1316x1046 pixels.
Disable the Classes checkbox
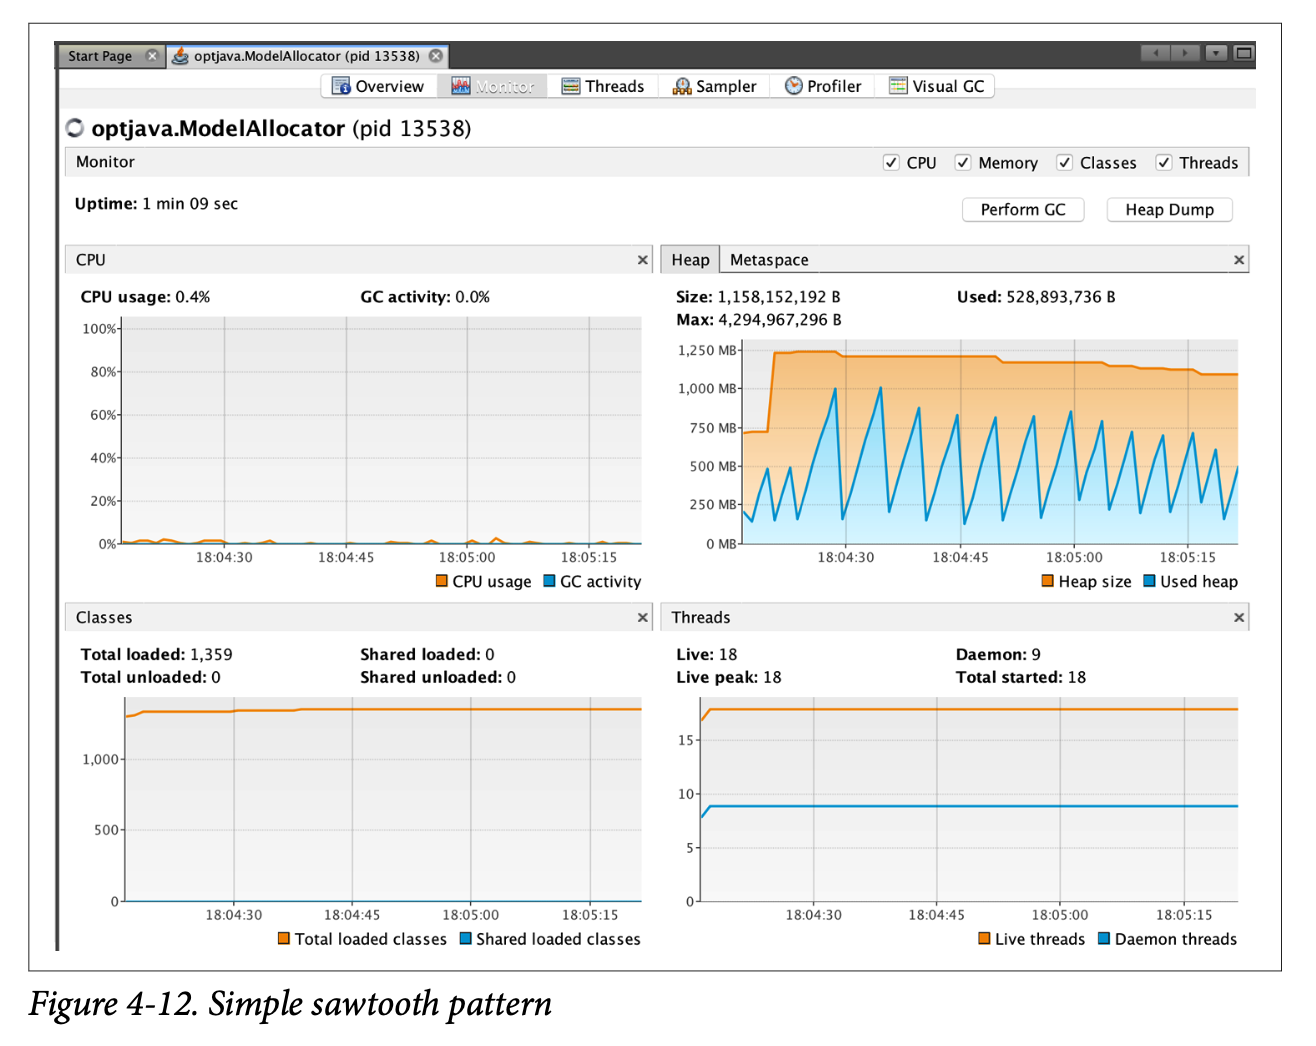[x=1065, y=163]
